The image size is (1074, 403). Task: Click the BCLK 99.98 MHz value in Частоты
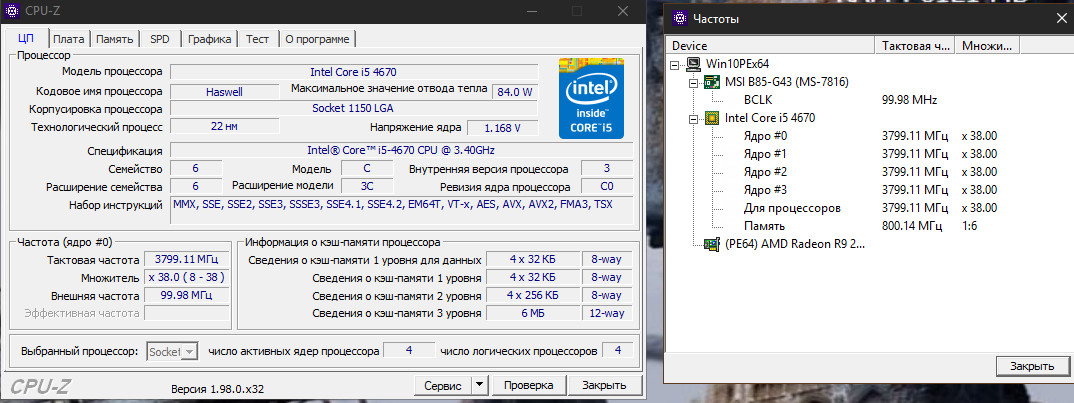(910, 100)
